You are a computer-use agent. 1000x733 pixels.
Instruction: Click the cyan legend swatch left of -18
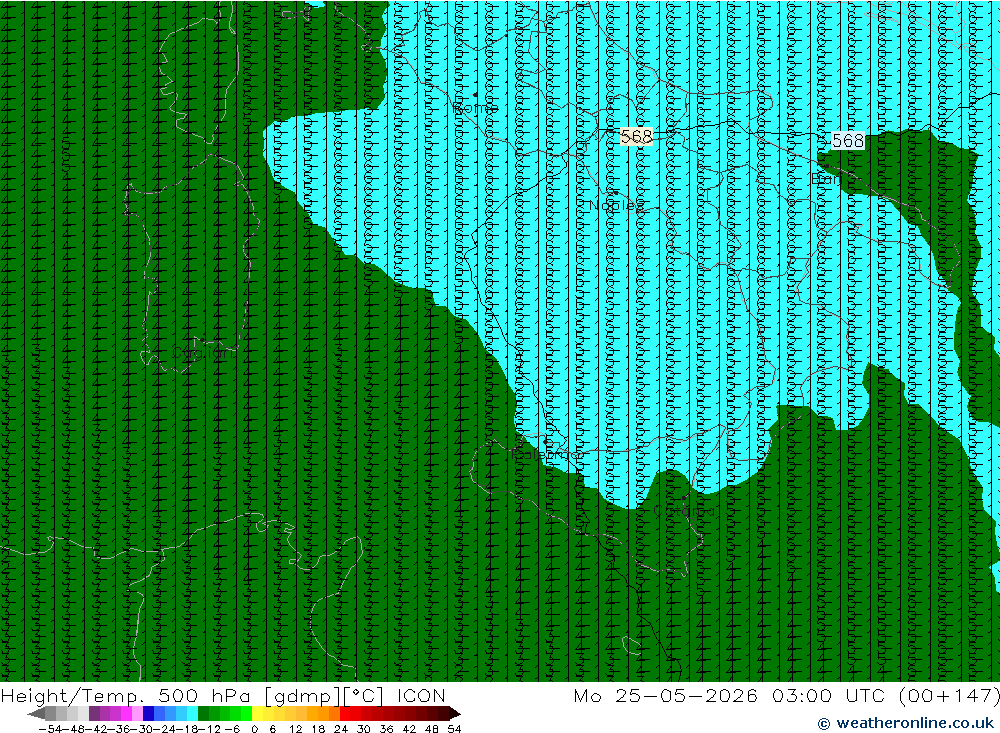(192, 714)
